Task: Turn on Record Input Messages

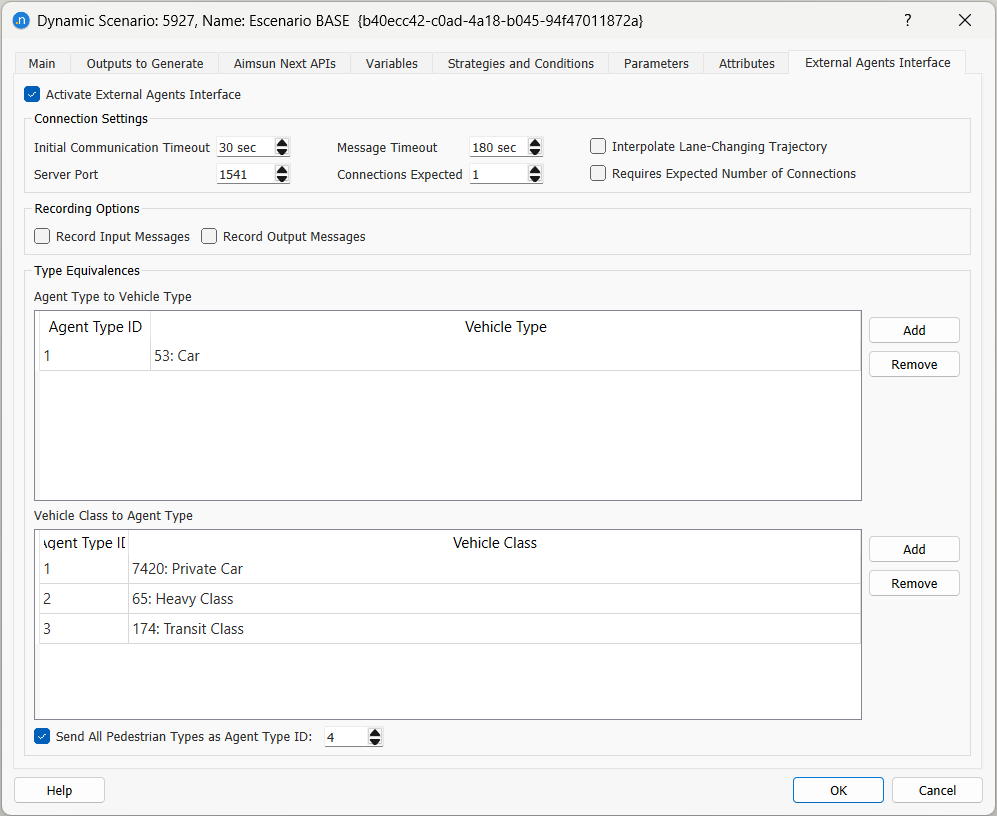Action: (x=41, y=236)
